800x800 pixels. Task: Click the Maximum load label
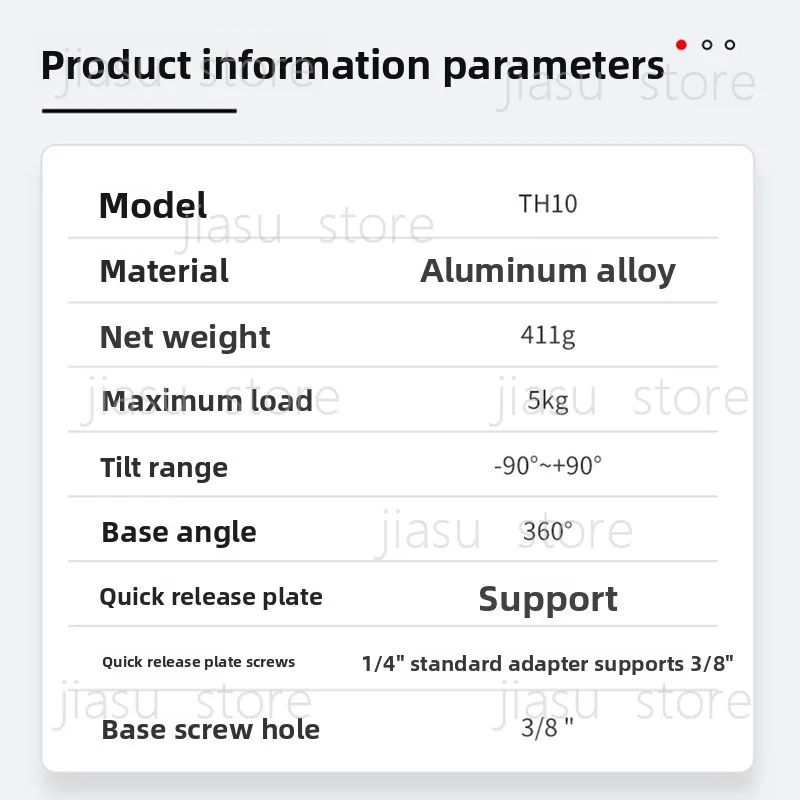click(207, 401)
